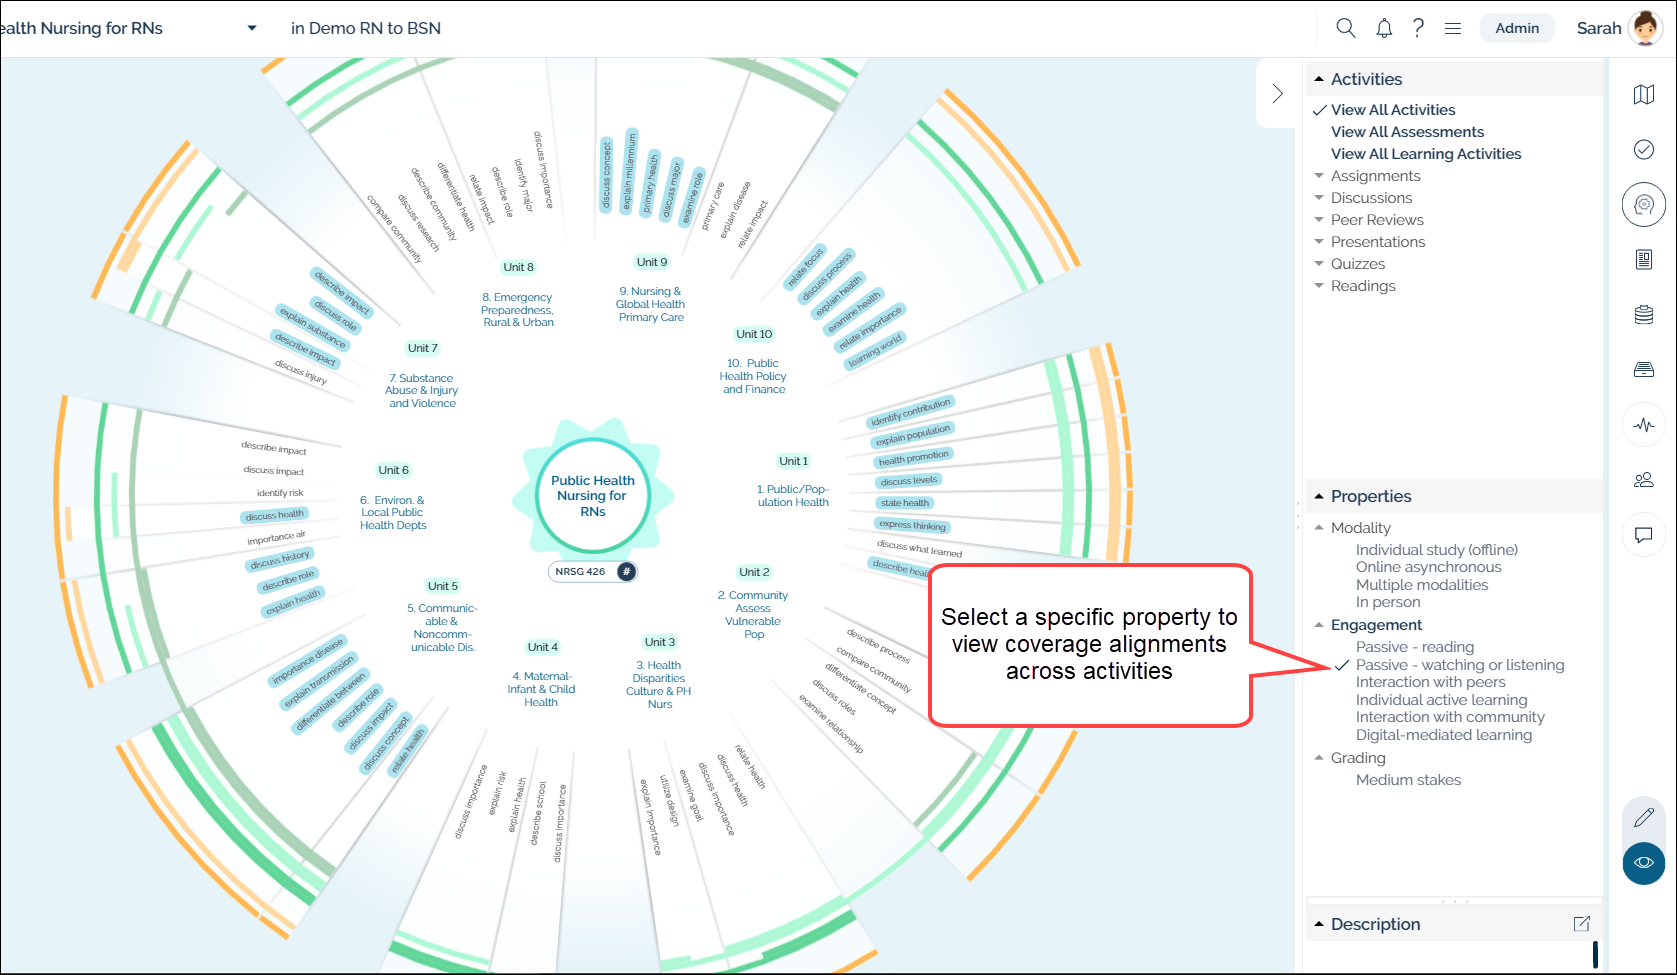Open the course name dropdown arrow
Screen dimensions: 1677x975
(x=252, y=28)
